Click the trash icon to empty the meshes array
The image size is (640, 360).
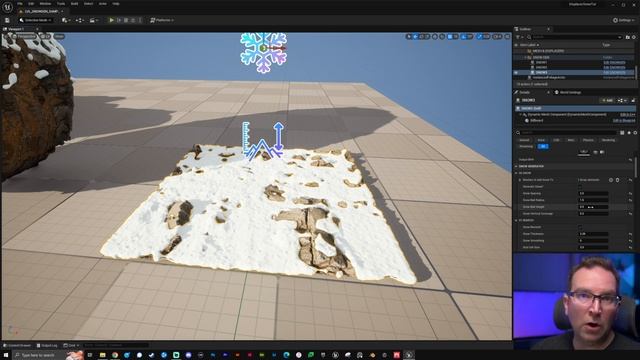618,180
